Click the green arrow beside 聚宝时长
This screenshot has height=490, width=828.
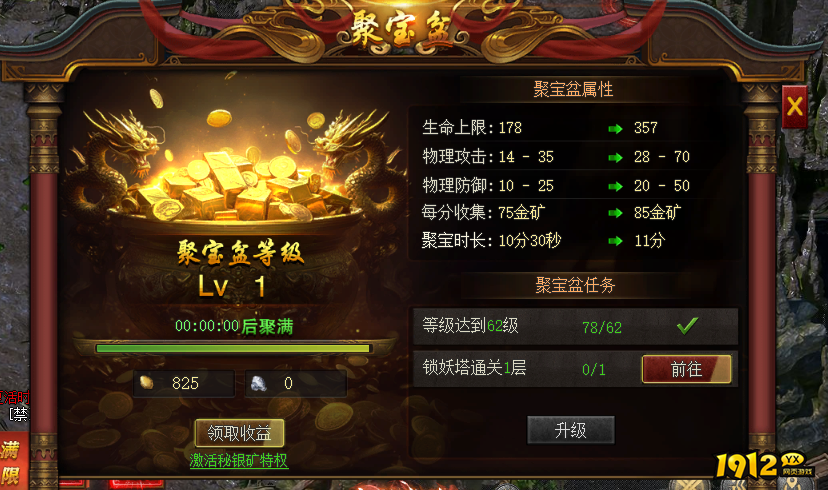pyautogui.click(x=615, y=241)
